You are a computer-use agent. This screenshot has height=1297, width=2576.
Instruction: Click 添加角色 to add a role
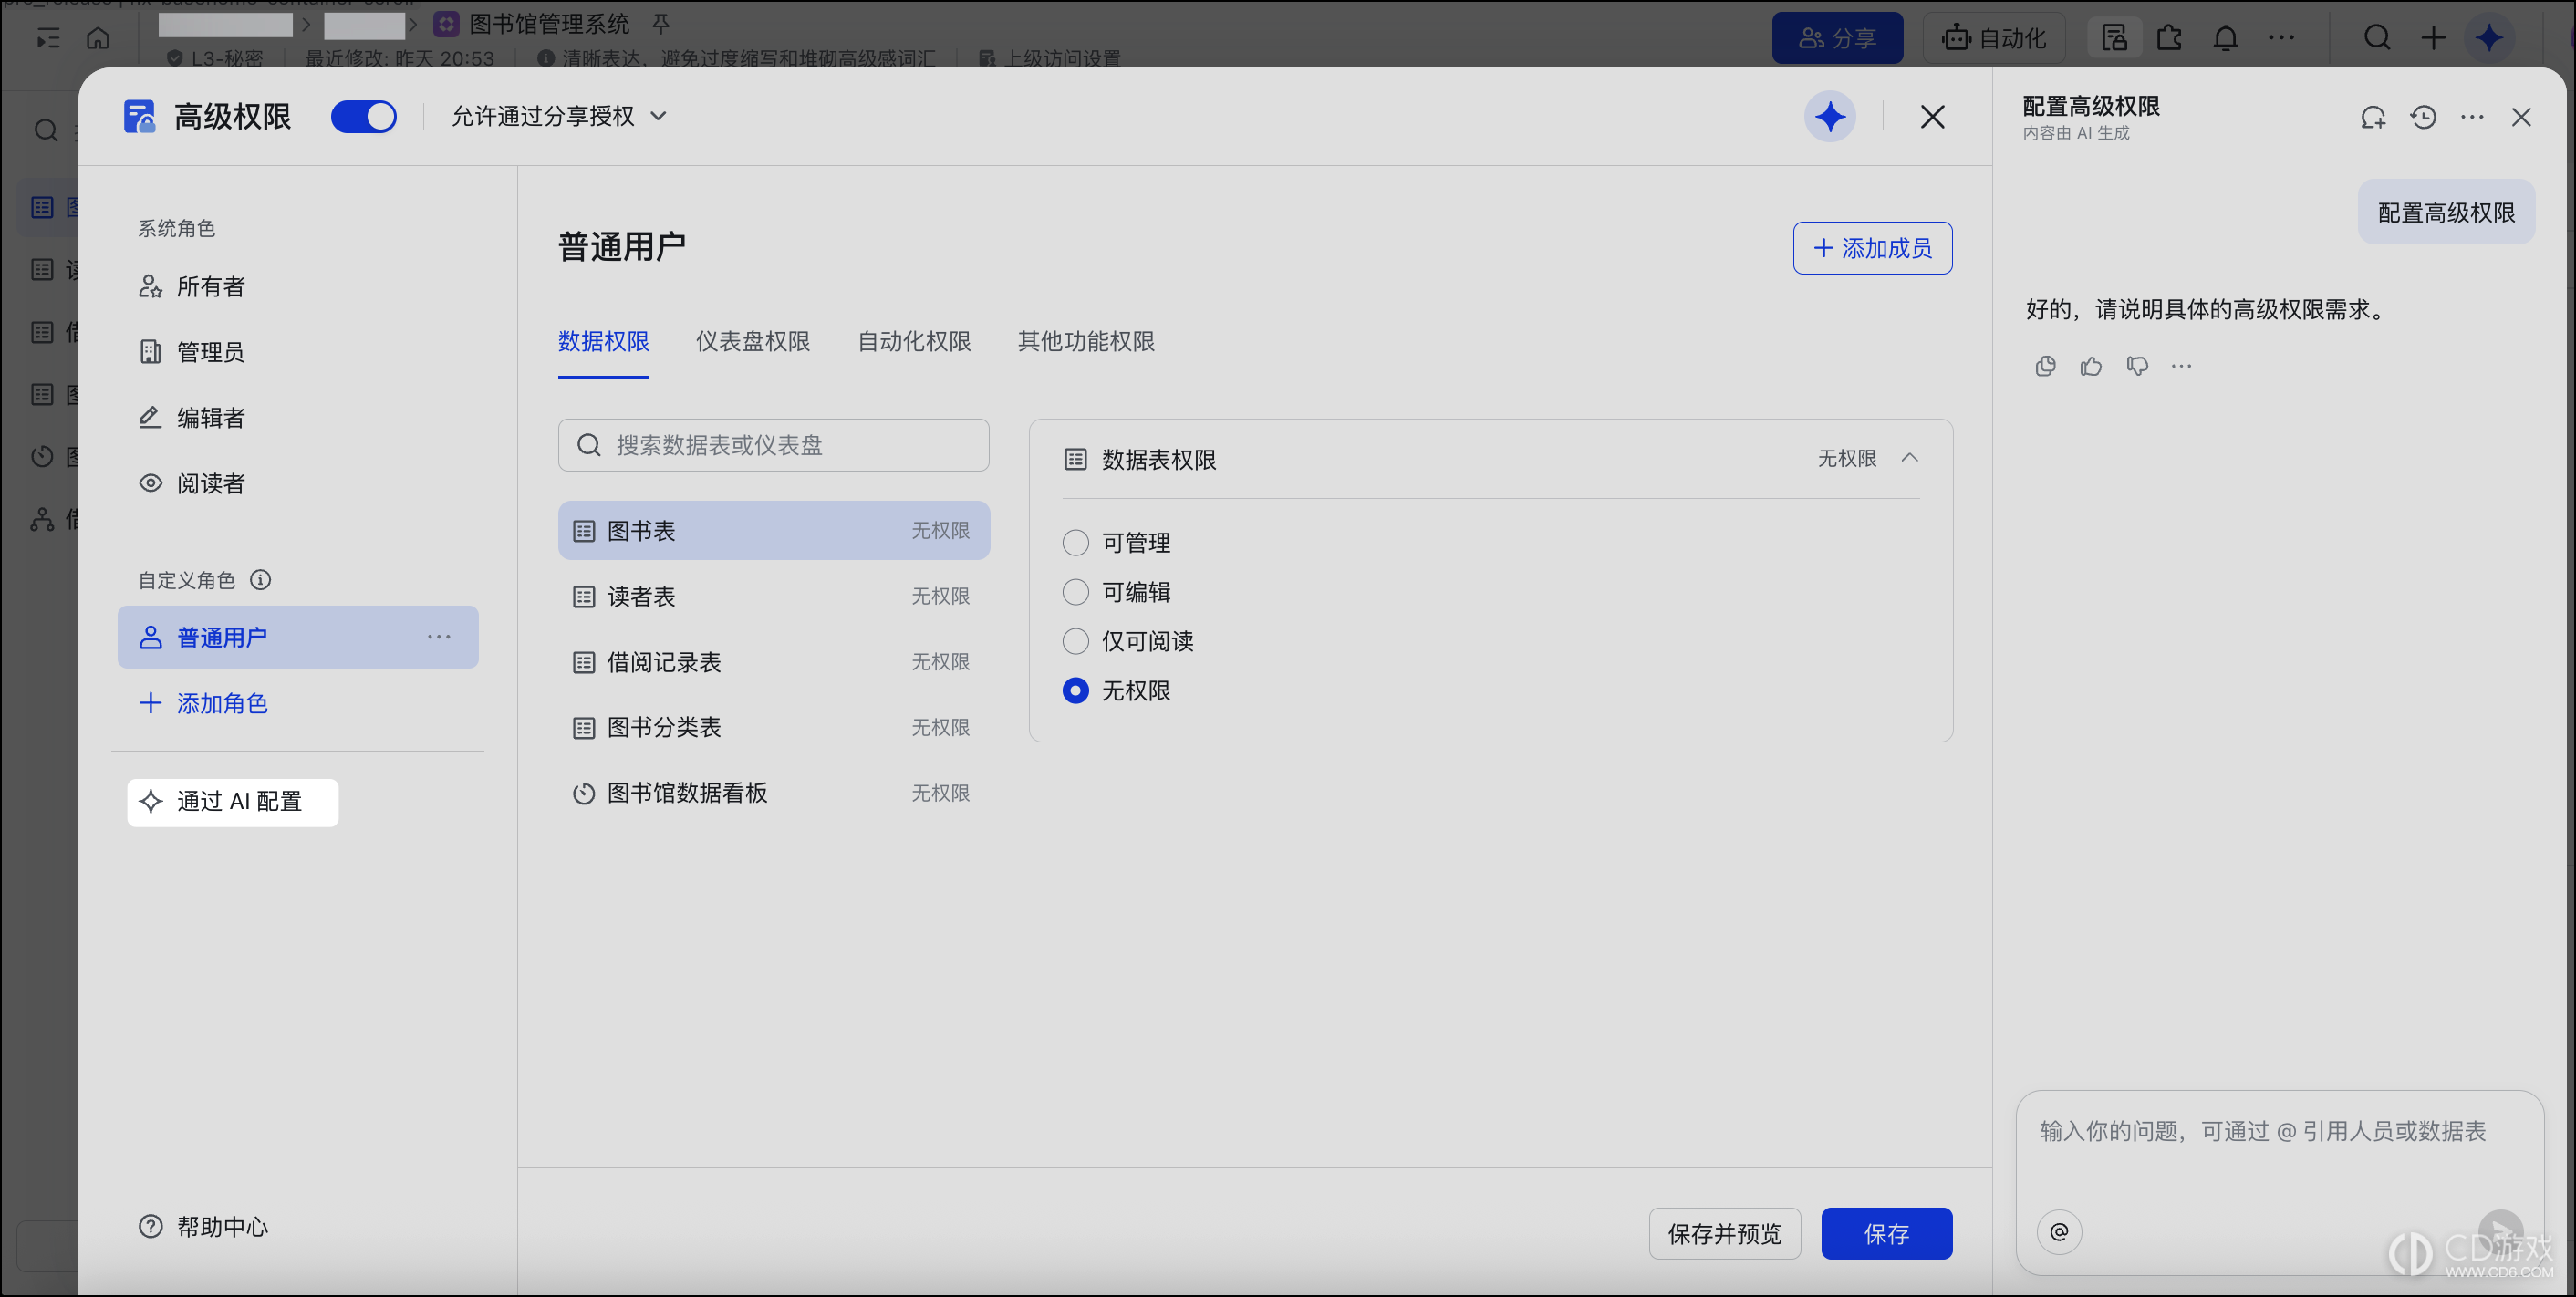[x=204, y=703]
